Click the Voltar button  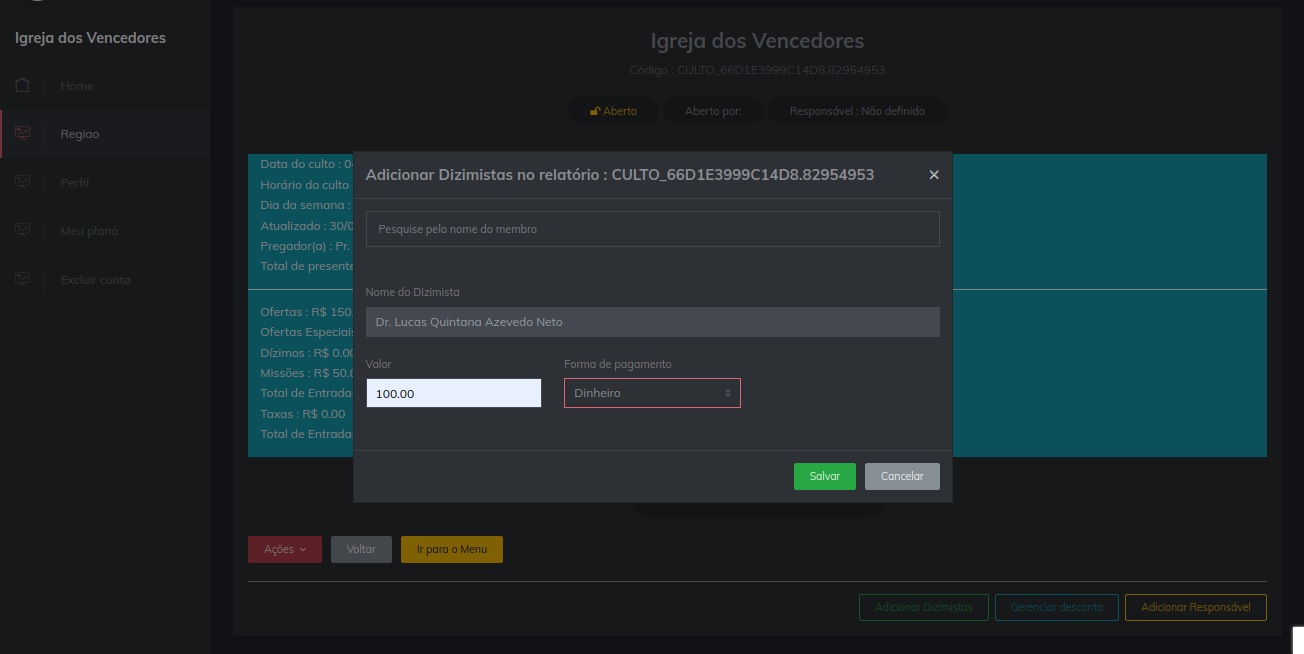(x=361, y=549)
